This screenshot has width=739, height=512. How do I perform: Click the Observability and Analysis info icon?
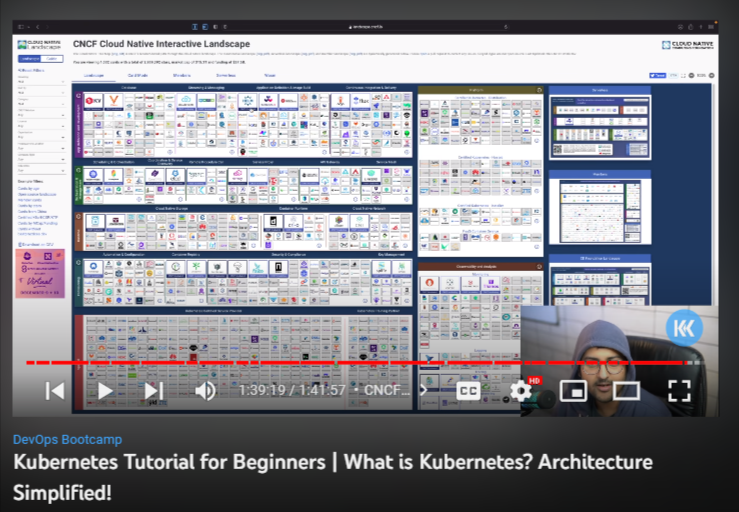pyautogui.click(x=539, y=266)
